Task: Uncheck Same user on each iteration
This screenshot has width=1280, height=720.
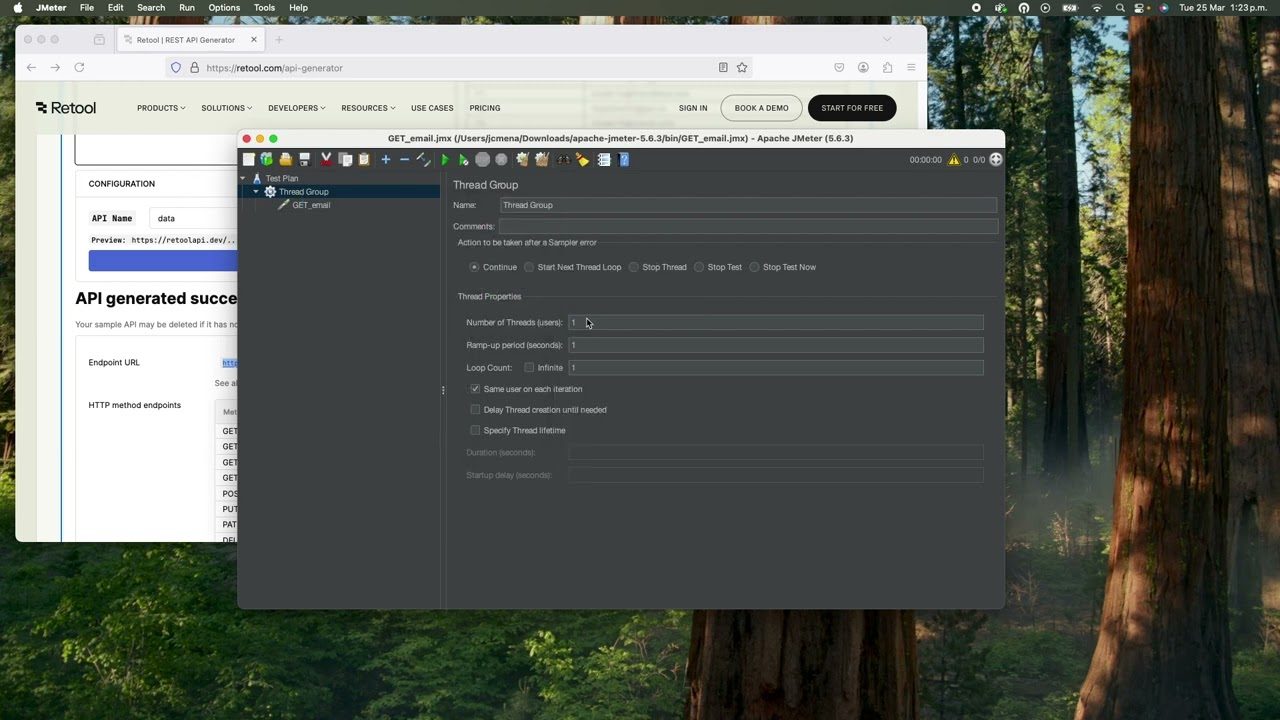Action: 475,389
